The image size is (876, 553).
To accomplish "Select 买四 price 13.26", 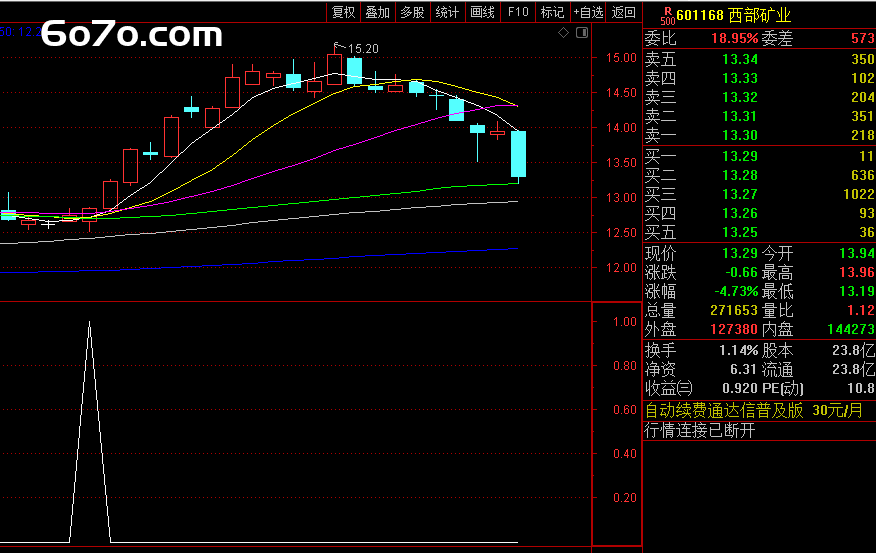I will pos(740,213).
